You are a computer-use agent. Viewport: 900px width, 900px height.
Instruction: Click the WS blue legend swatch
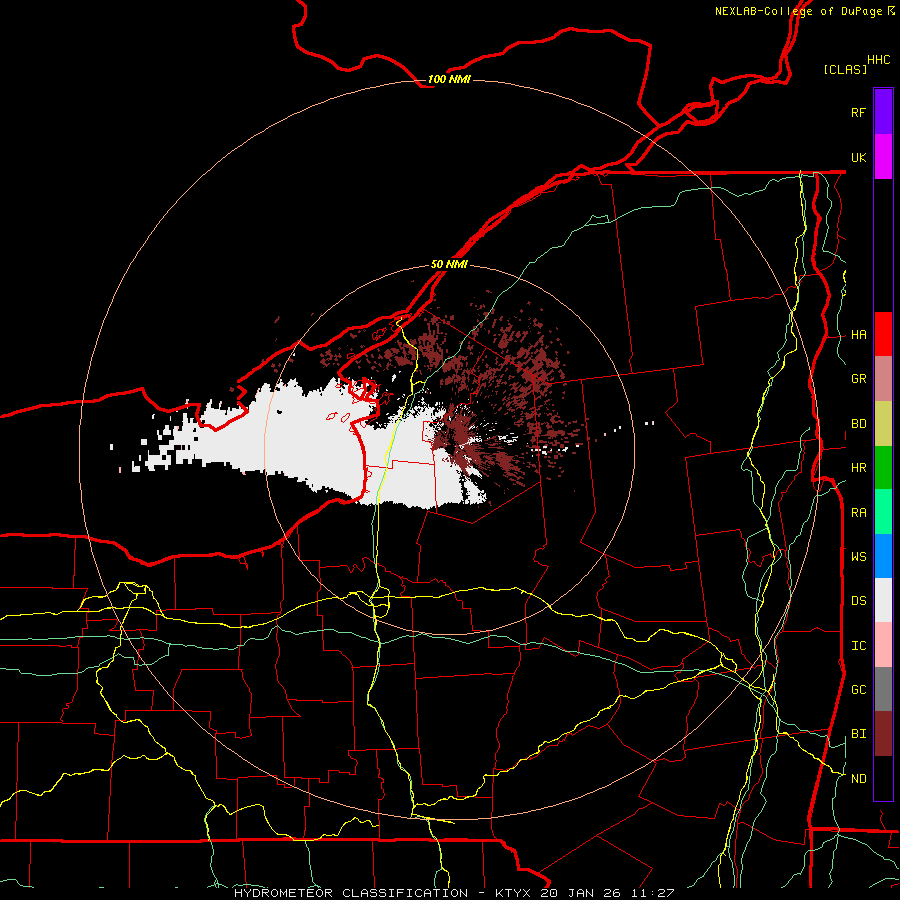(x=883, y=556)
